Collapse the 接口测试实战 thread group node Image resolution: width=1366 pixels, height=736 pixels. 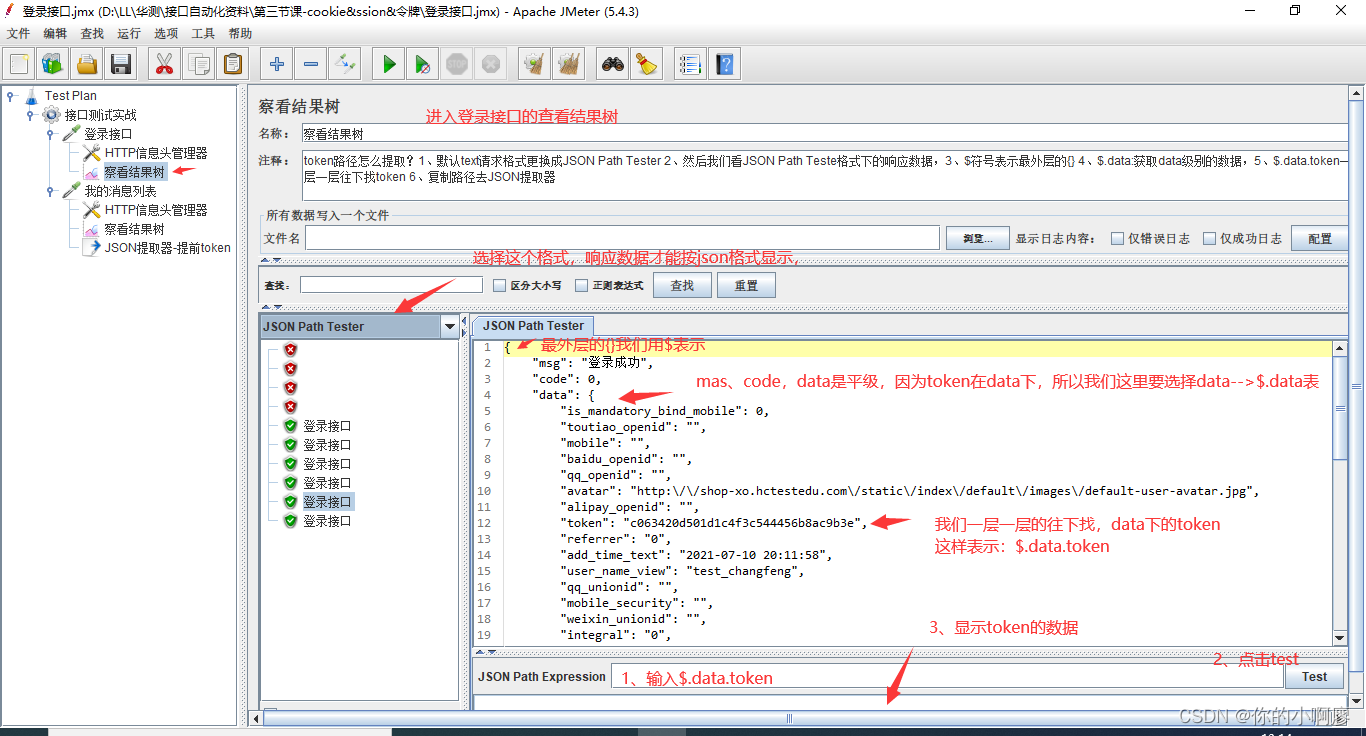(30, 115)
